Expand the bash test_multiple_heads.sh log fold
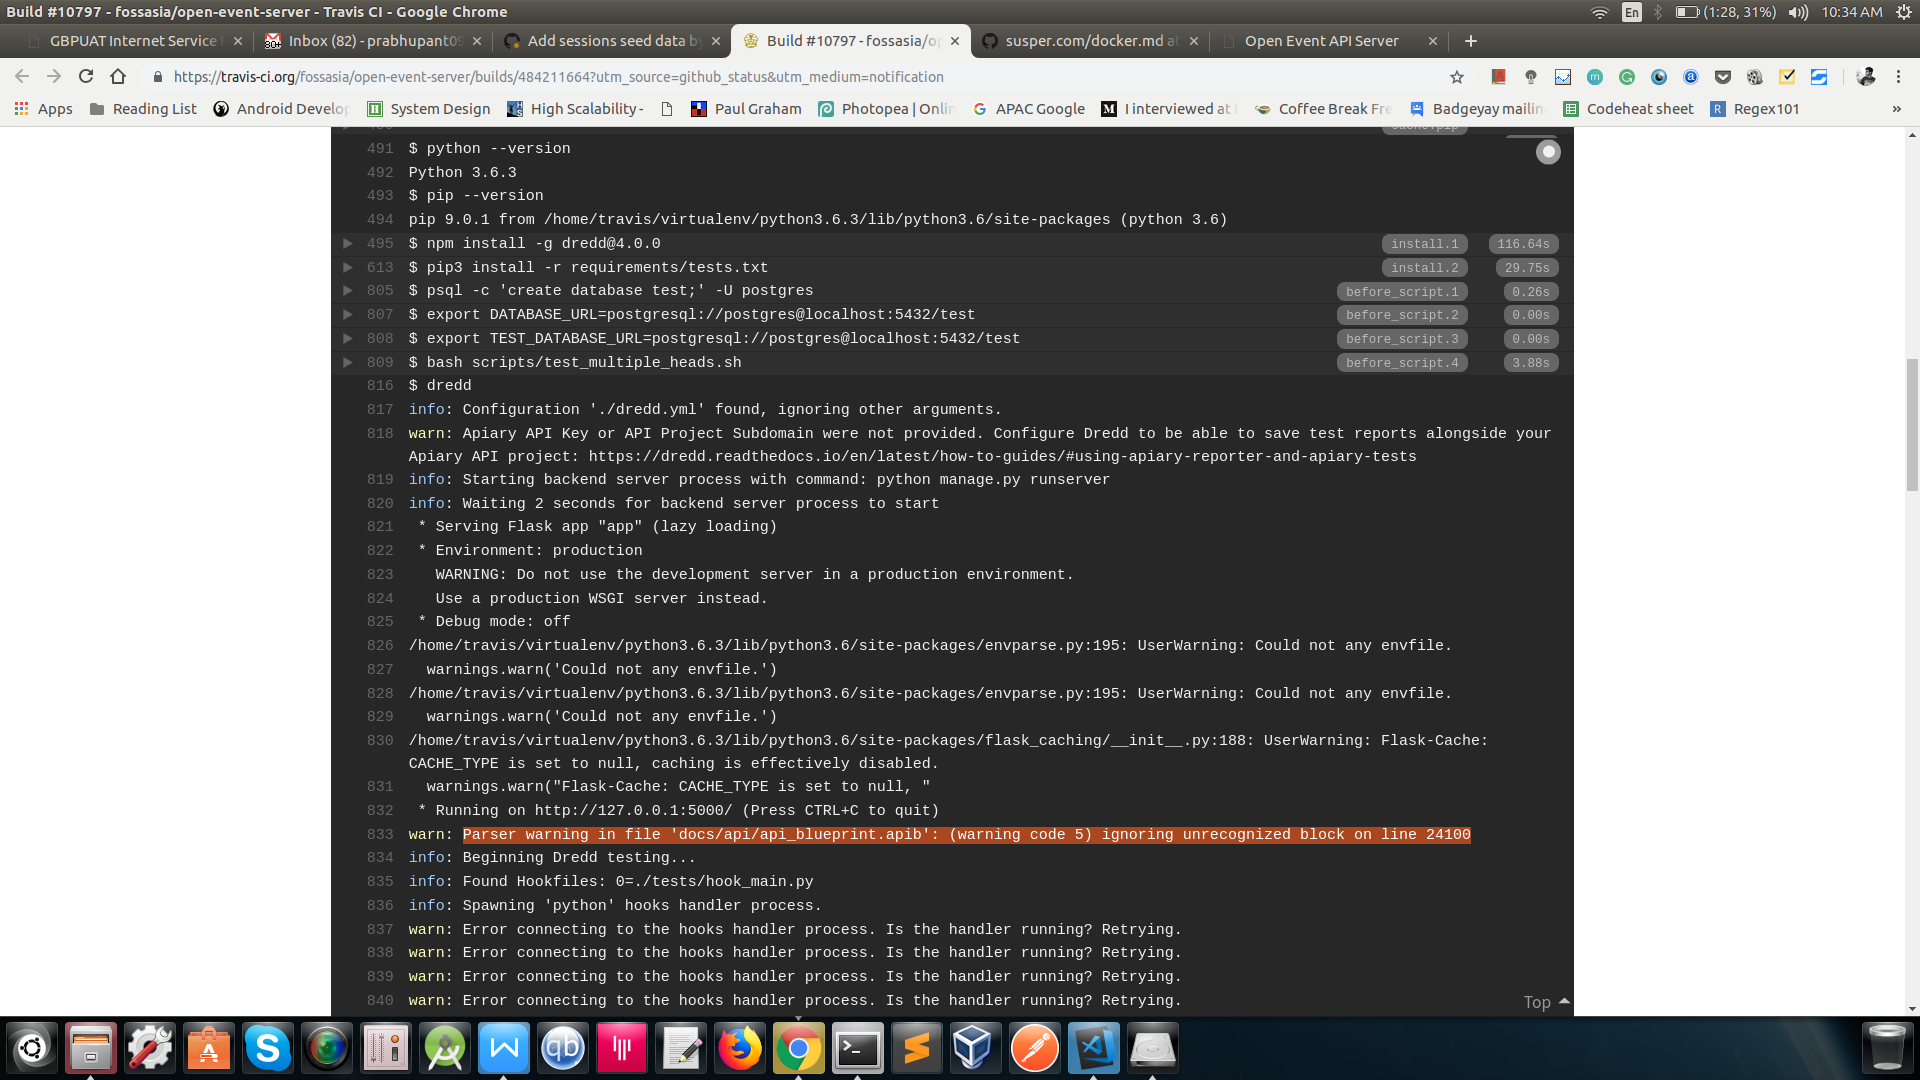This screenshot has height=1080, width=1920. point(347,363)
